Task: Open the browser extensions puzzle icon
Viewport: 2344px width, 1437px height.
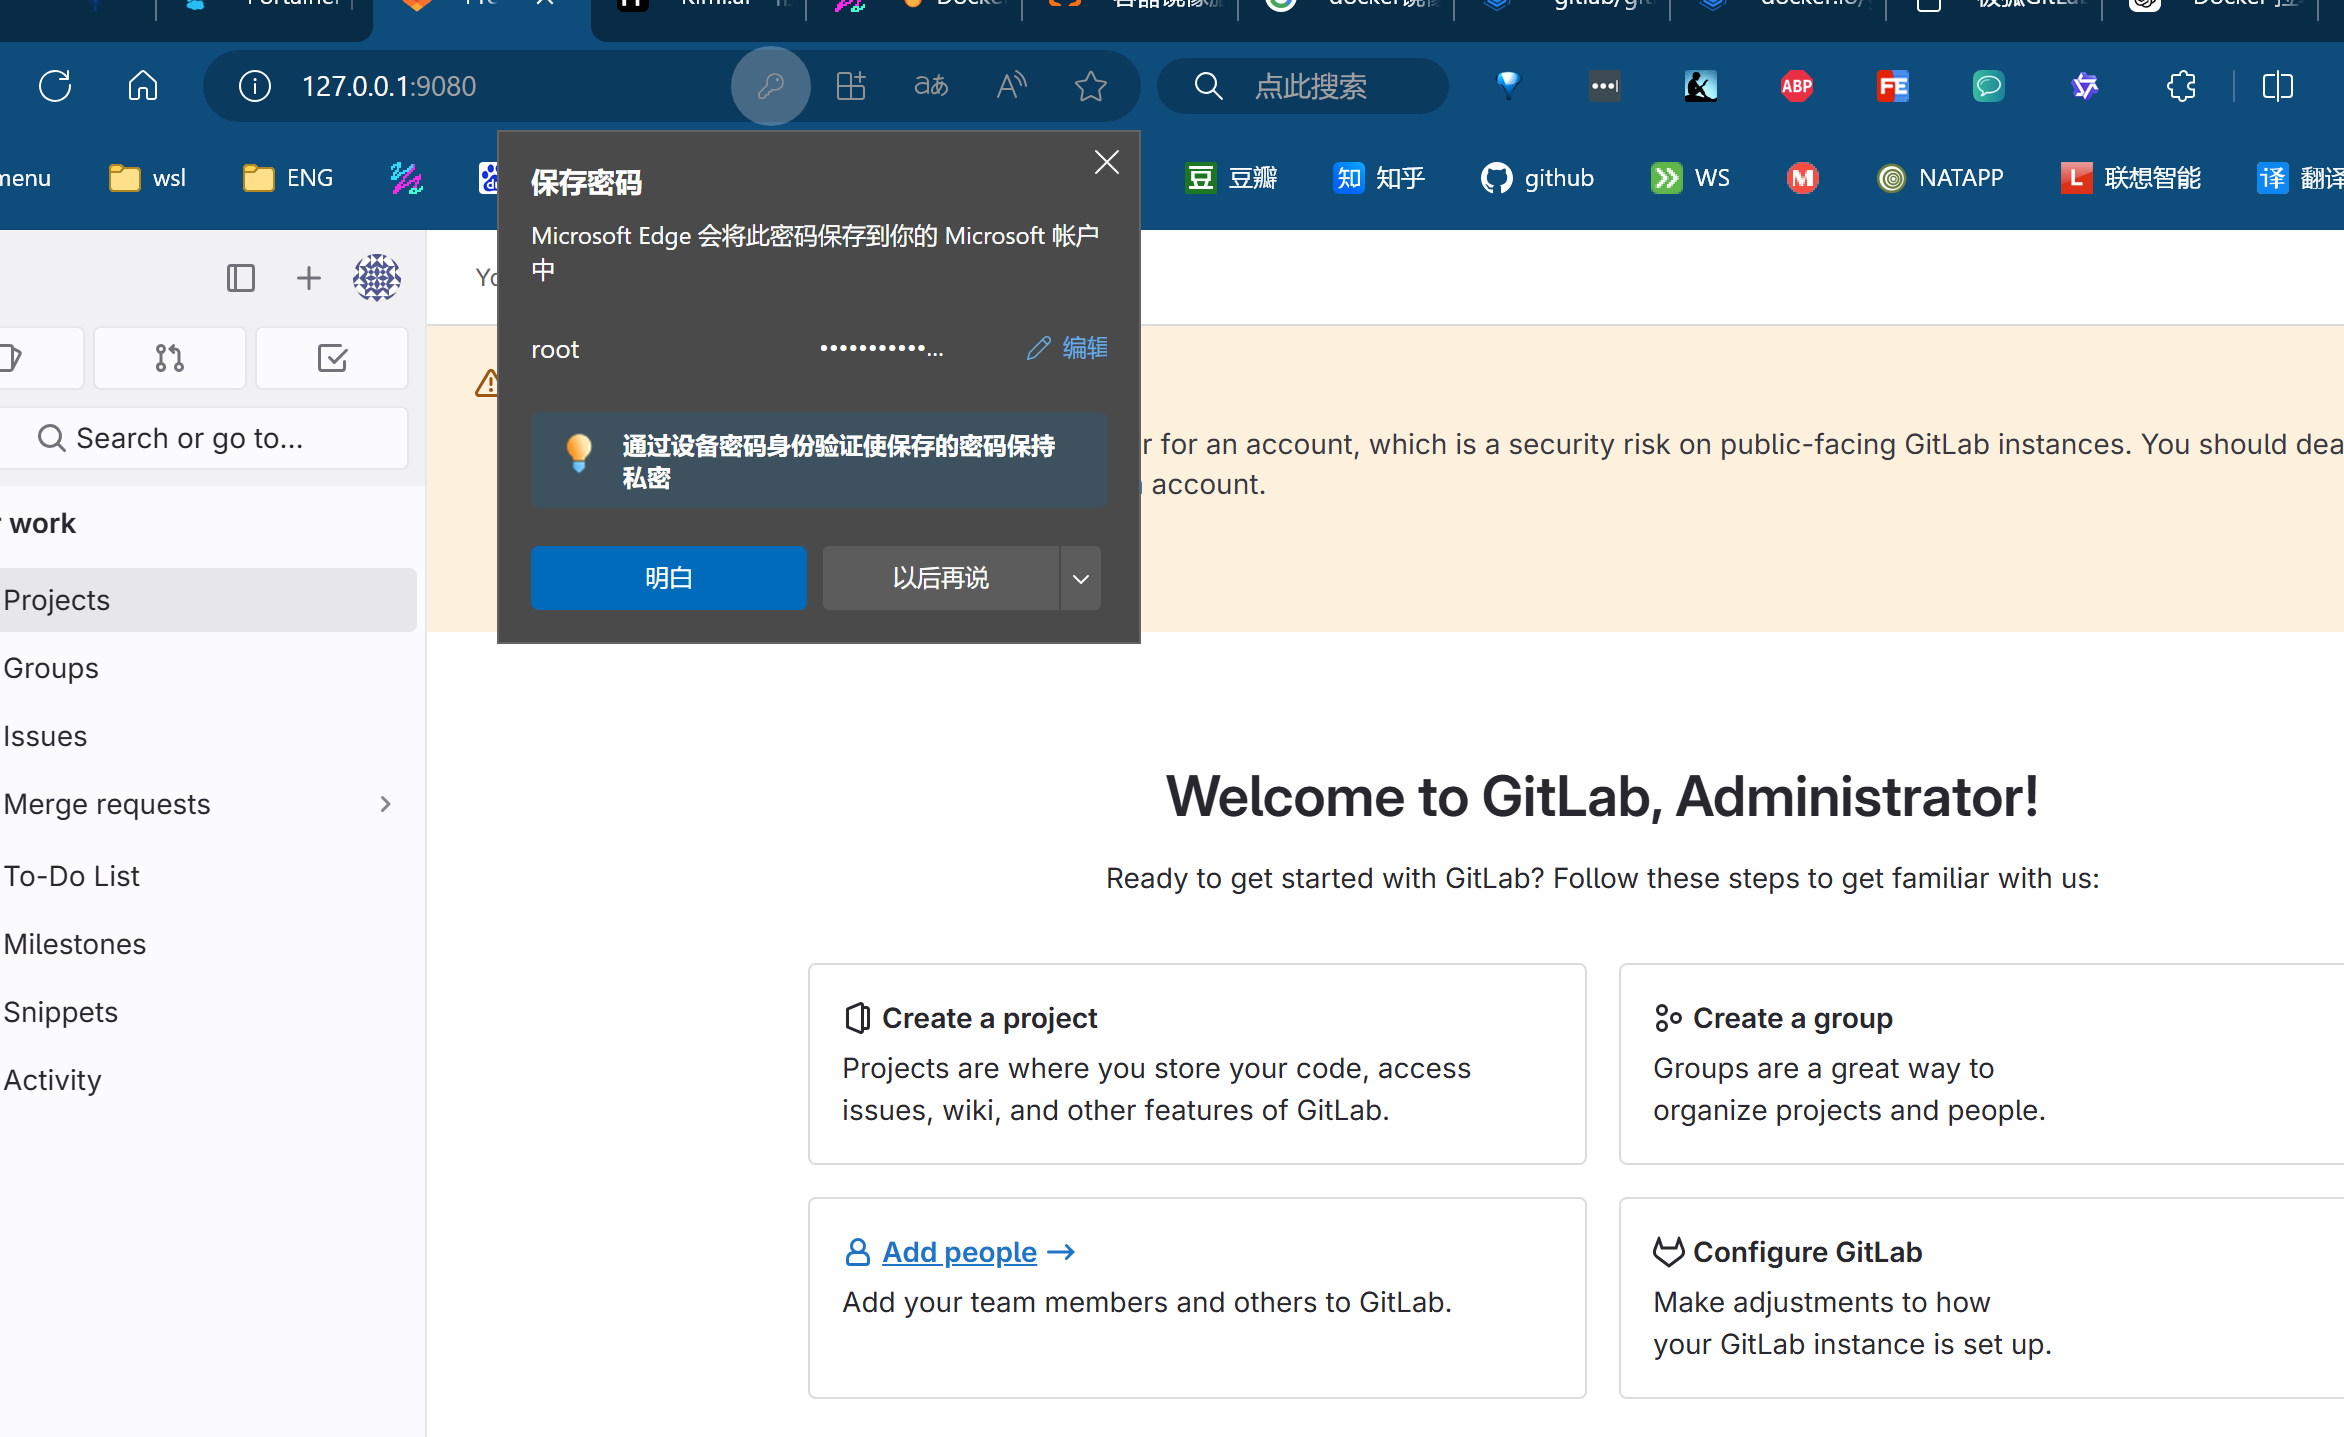Action: pyautogui.click(x=2181, y=86)
